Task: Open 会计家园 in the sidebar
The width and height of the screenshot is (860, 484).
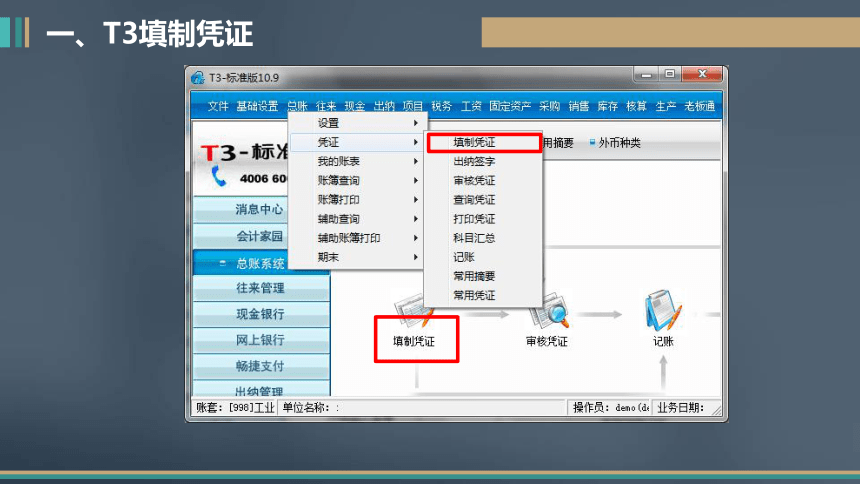Action: [241, 236]
